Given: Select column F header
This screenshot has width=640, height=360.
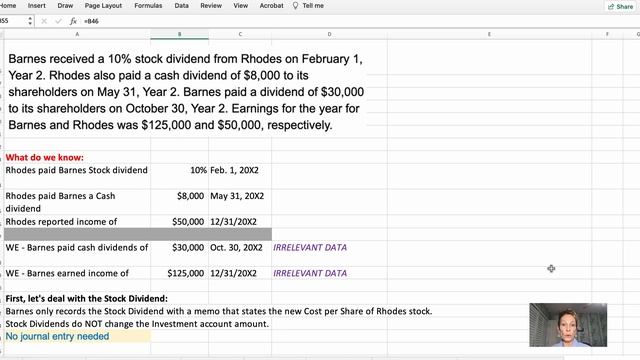Looking at the screenshot, I should click(x=607, y=35).
